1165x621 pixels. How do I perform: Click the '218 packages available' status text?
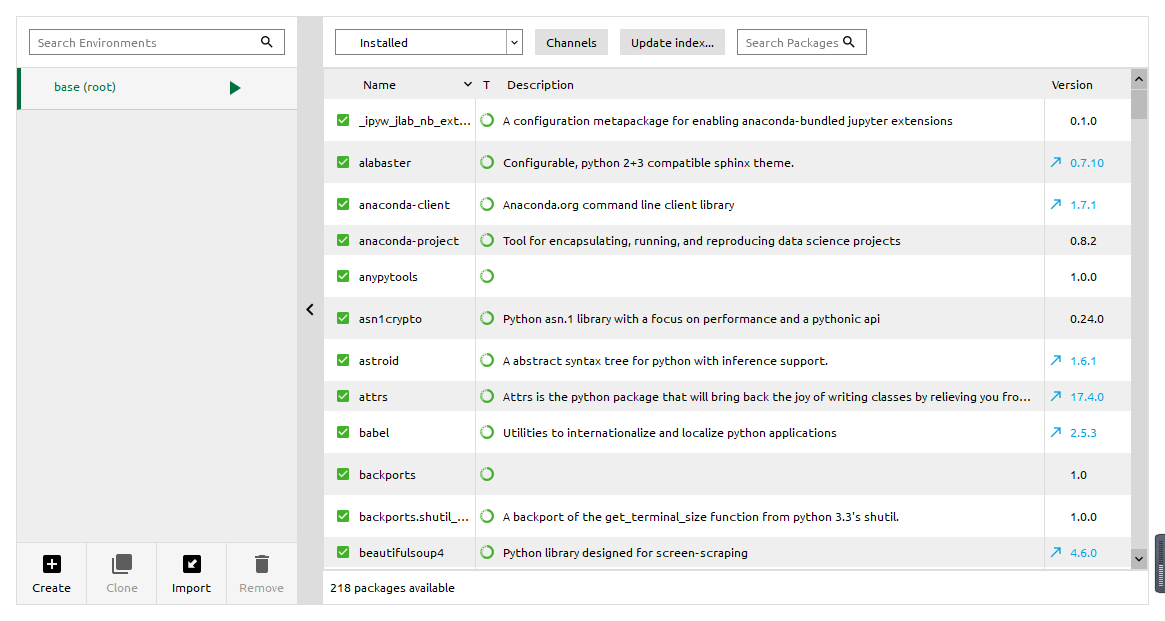[x=392, y=588]
